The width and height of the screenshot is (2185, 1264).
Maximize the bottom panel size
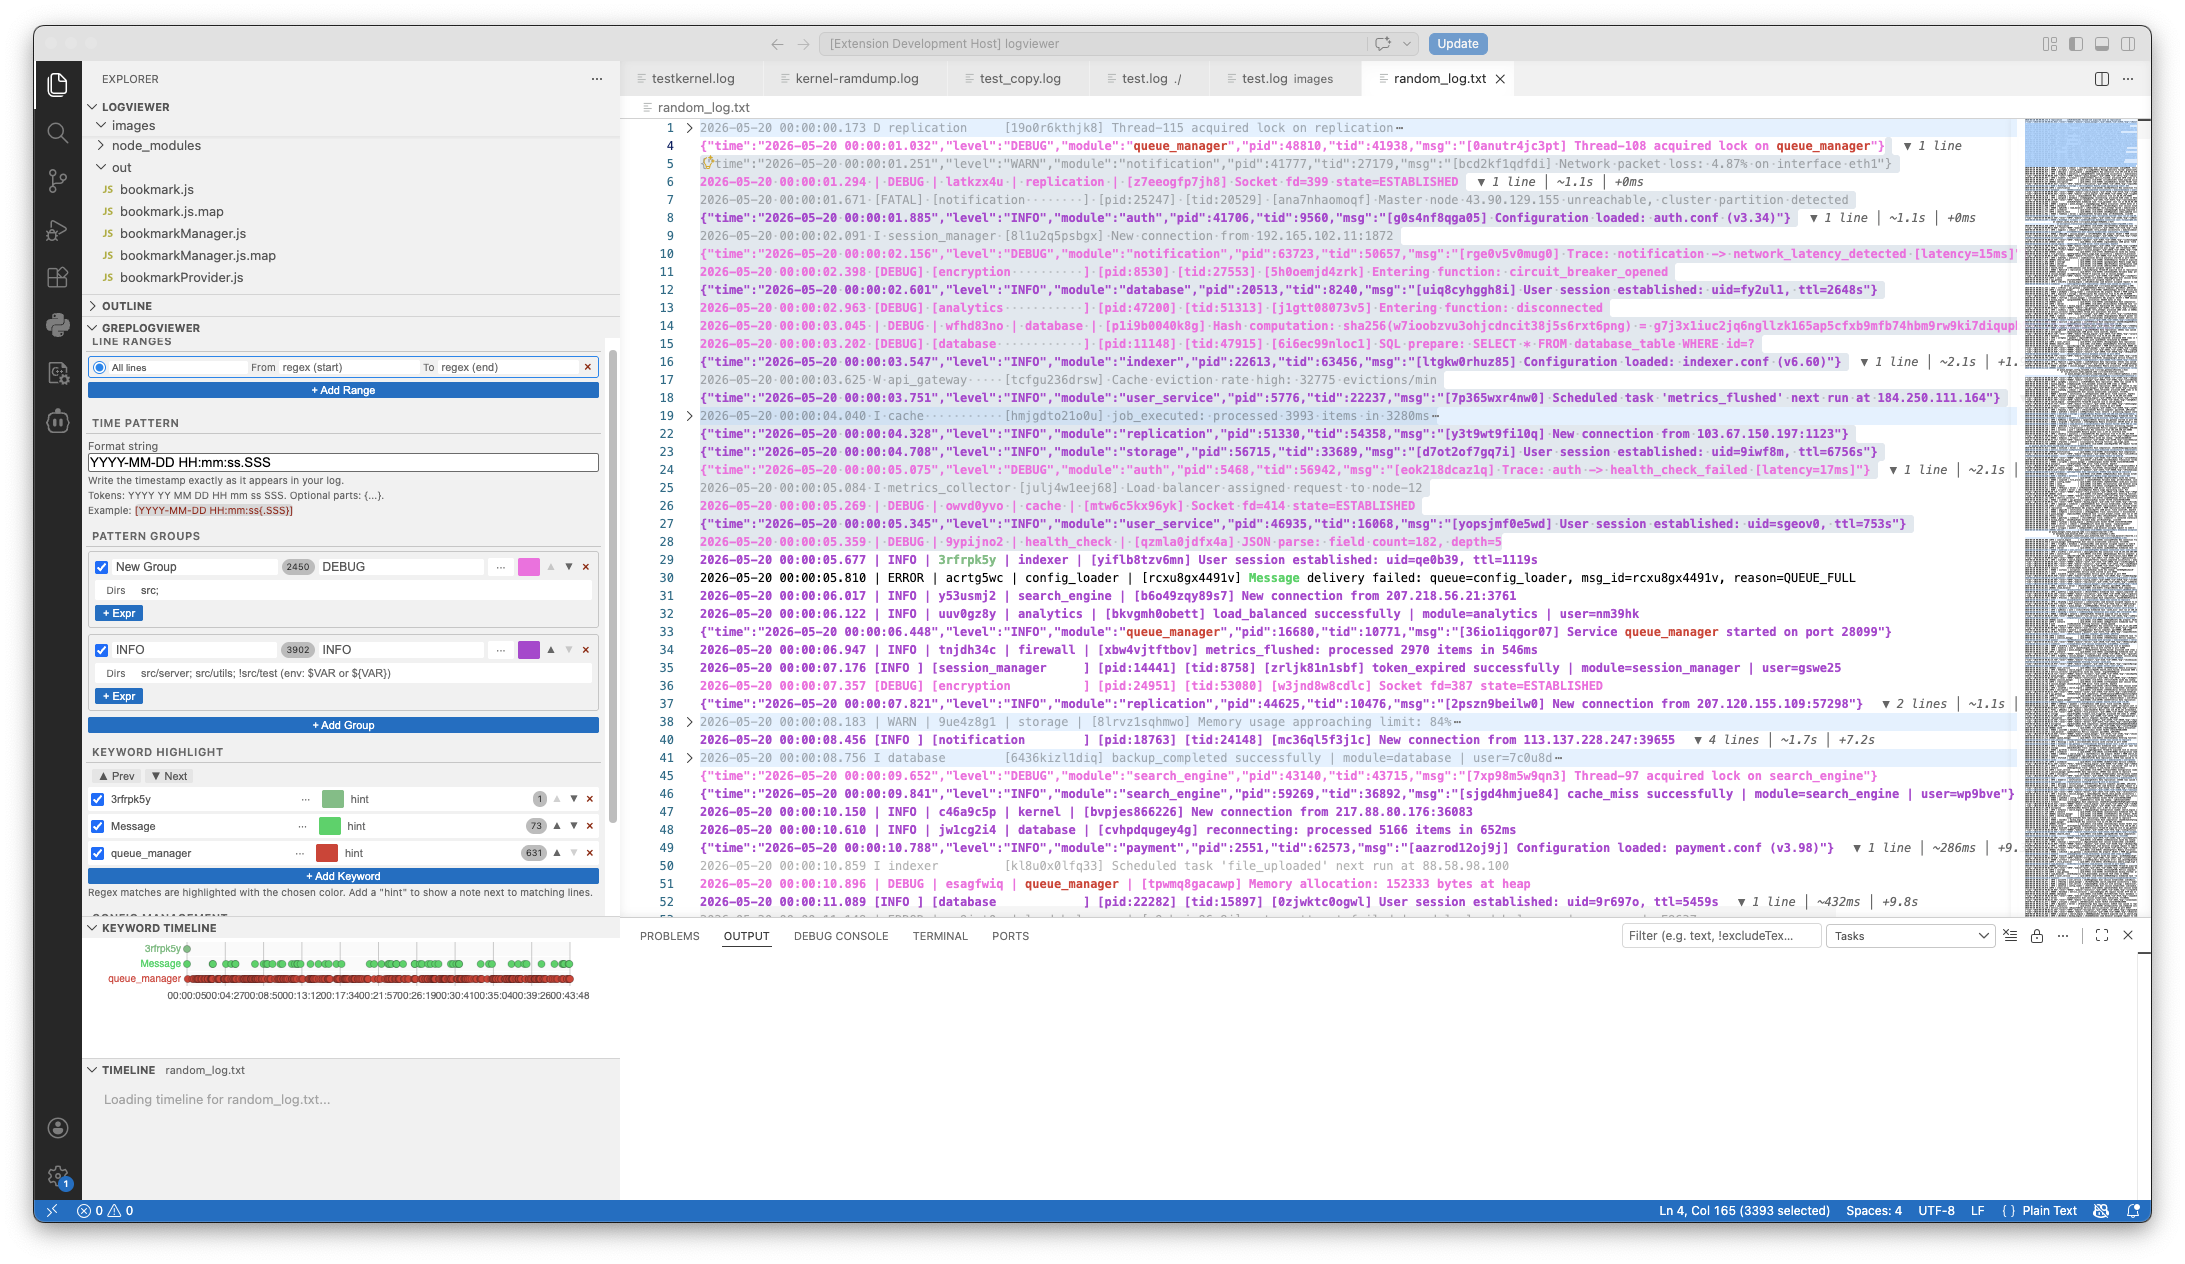point(2102,936)
